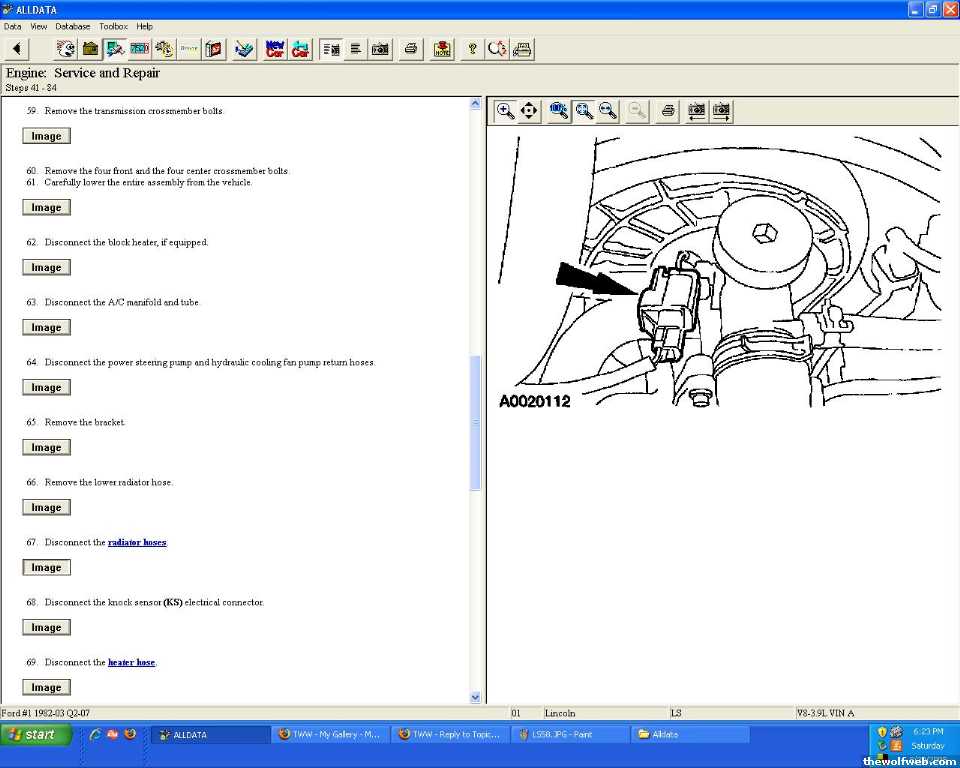Switch to LS58.JPG - Paint in taskbar

tap(569, 734)
